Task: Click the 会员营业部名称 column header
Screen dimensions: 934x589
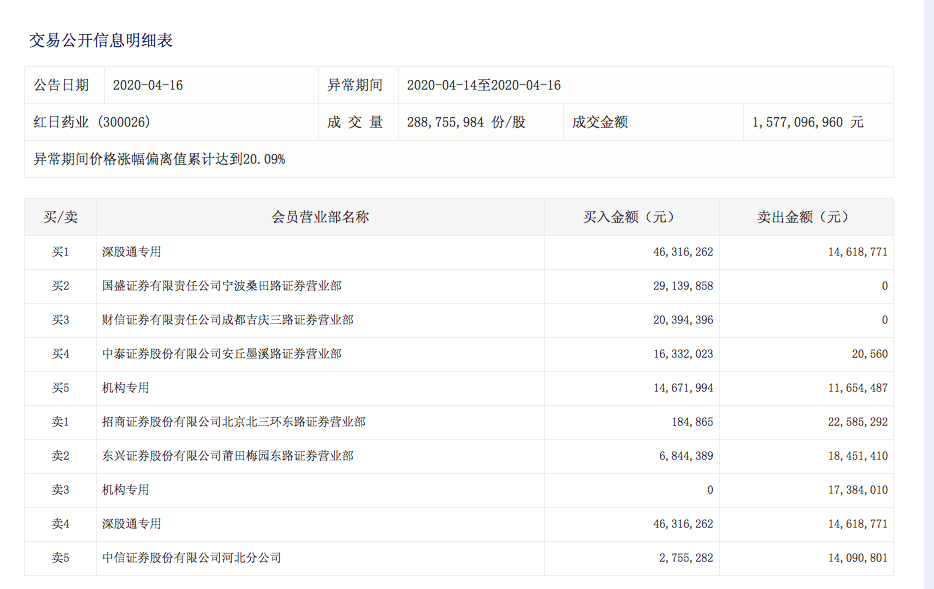Action: coord(320,217)
